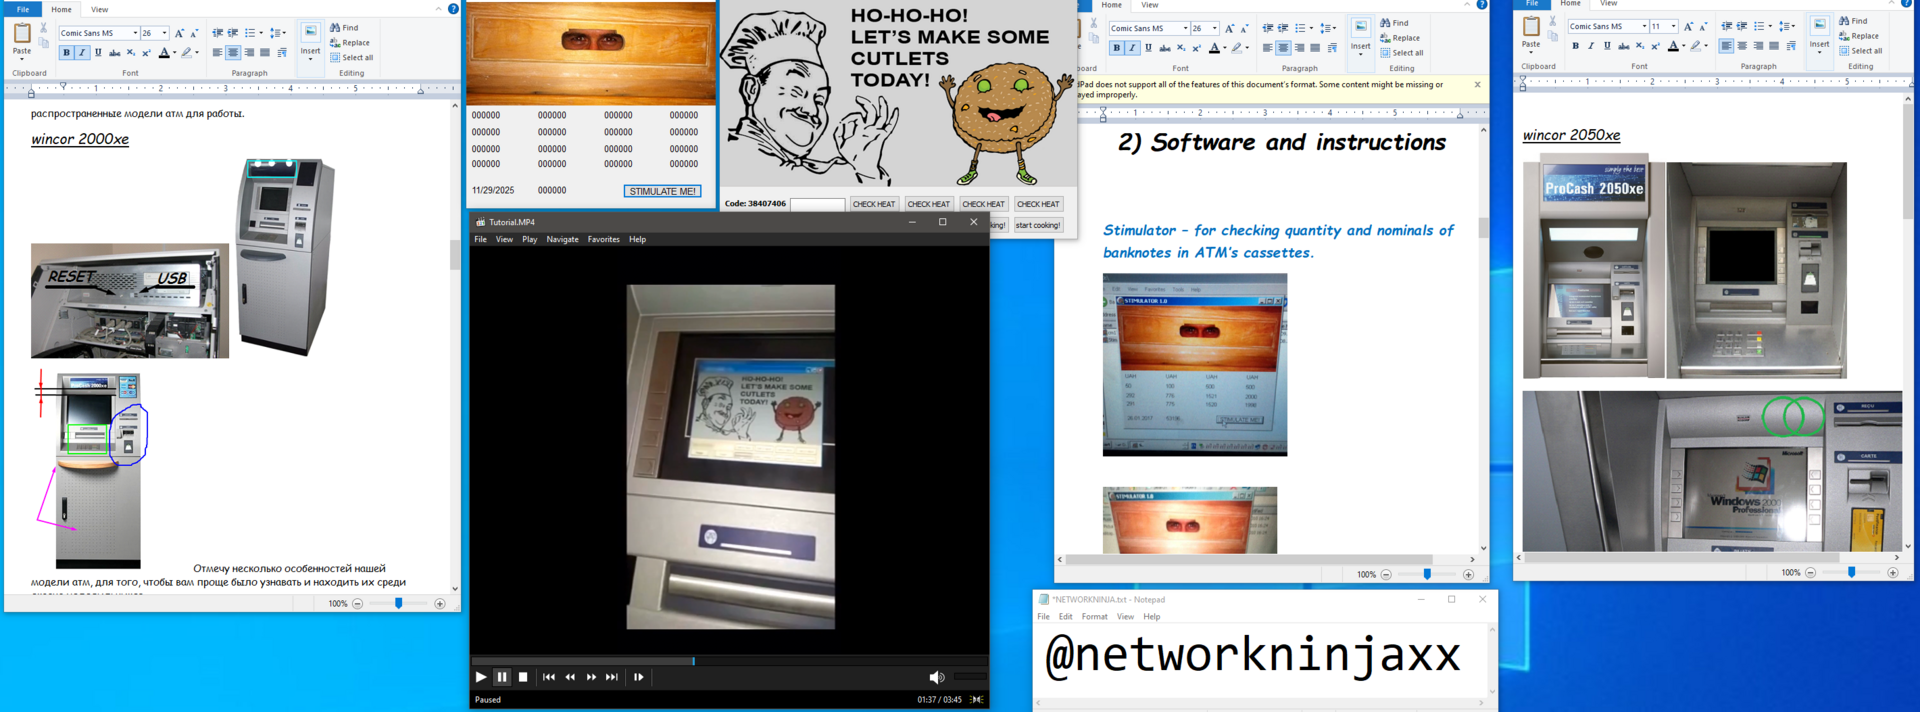The height and width of the screenshot is (712, 1920).
Task: Open the Format menu in Notepad
Action: coord(1094,616)
